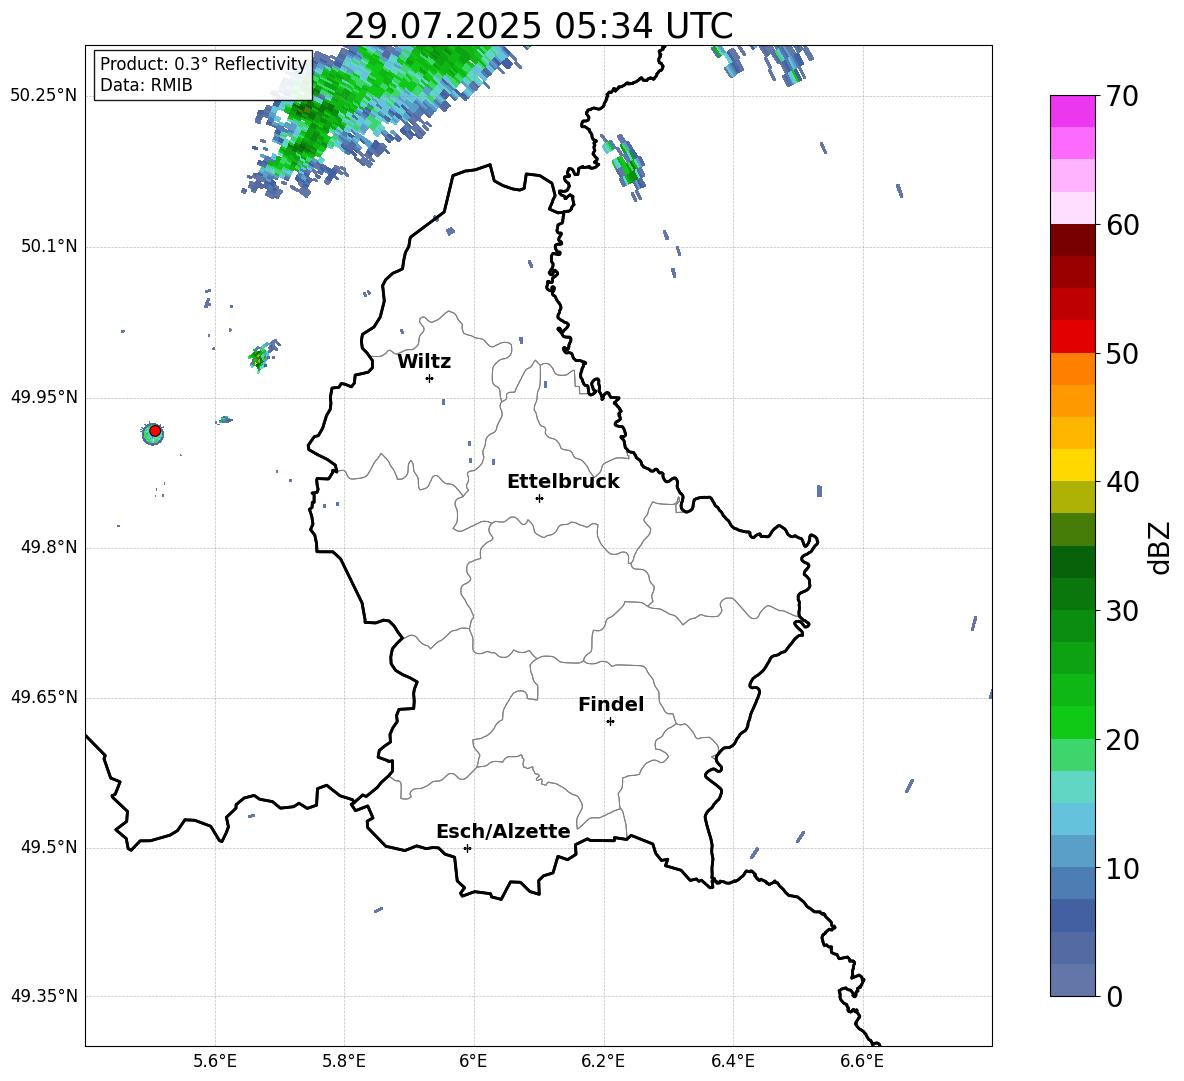Click the 49.8°N latitude label
1184x1081 pixels.
coord(49,547)
